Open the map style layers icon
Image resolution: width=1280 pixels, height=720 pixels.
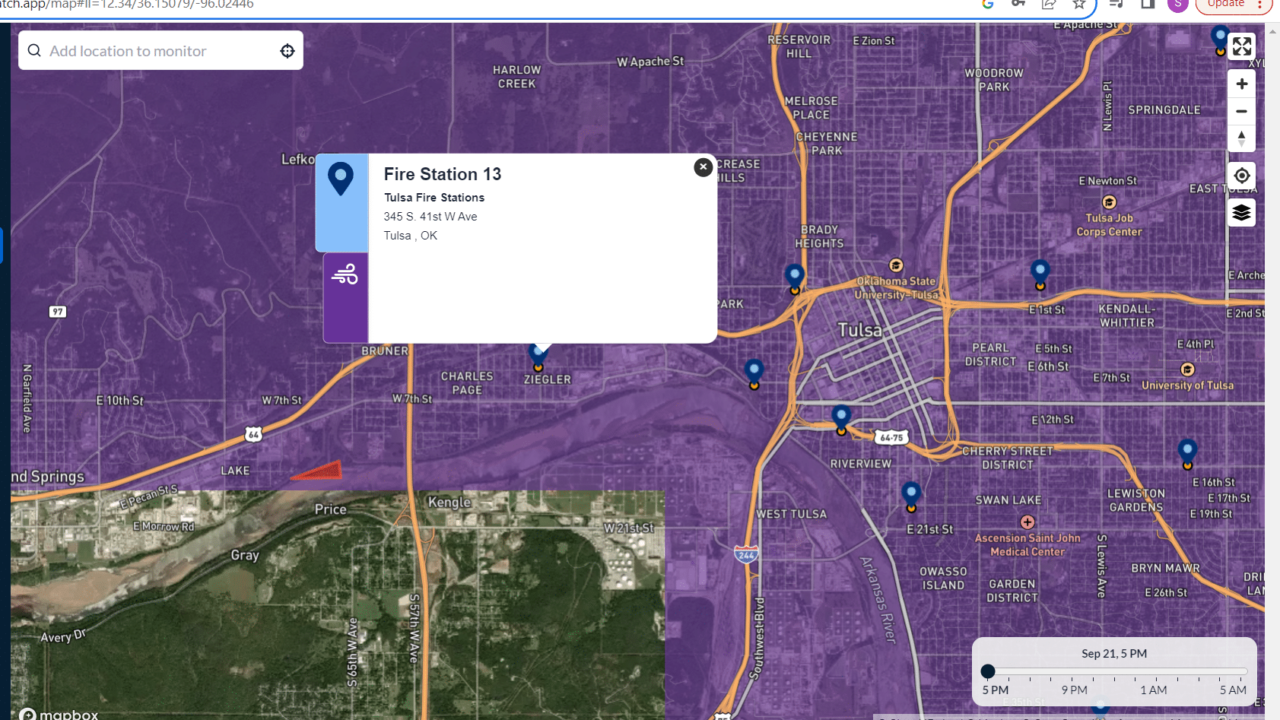[1241, 212]
